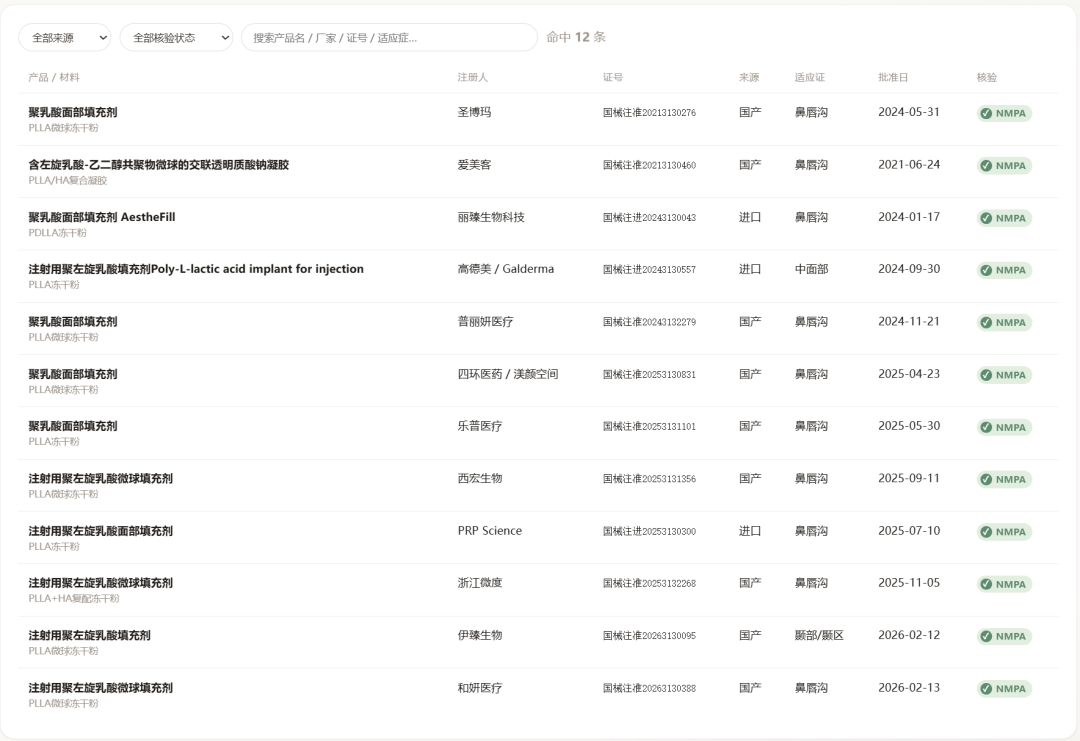This screenshot has width=1080, height=741.
Task: Click certificate number 国械注准20213130460
Action: 650,165
